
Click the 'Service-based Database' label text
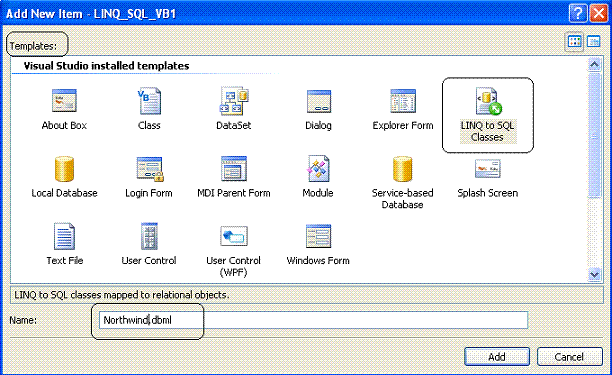[x=402, y=199]
